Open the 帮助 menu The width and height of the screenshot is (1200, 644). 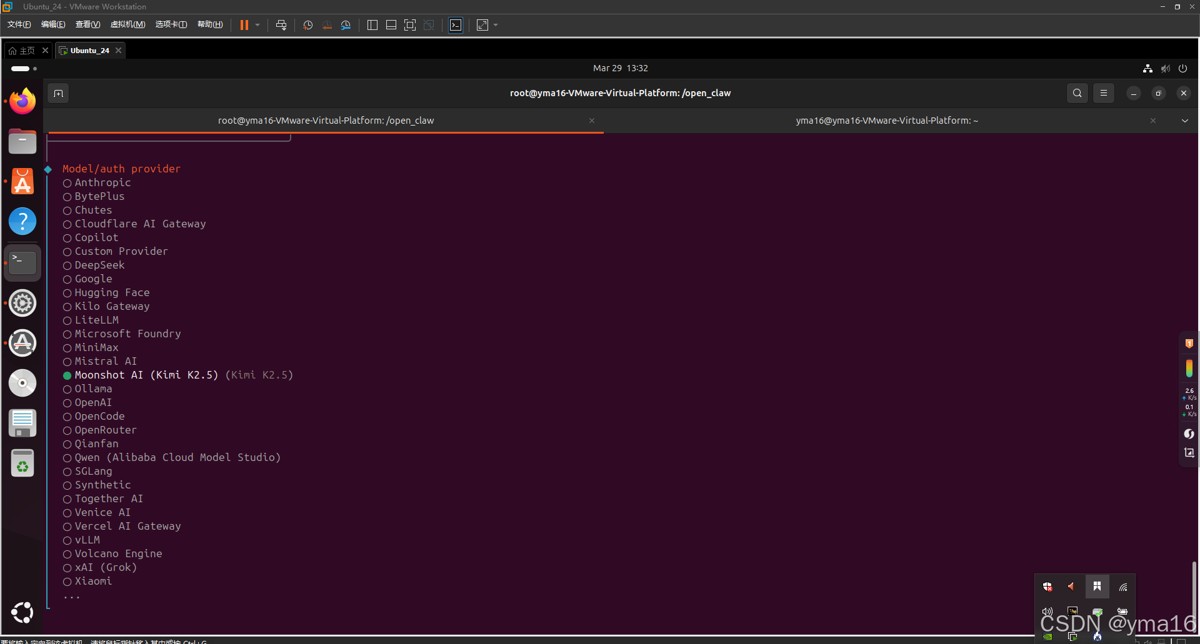tap(209, 25)
